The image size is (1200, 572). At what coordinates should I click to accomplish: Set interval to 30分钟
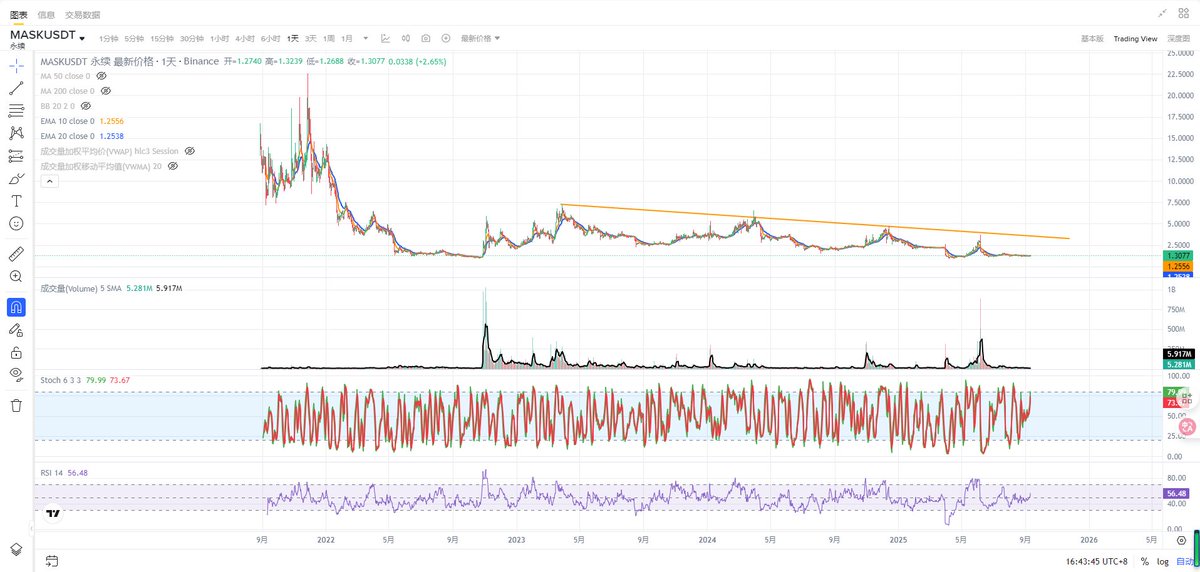(192, 38)
